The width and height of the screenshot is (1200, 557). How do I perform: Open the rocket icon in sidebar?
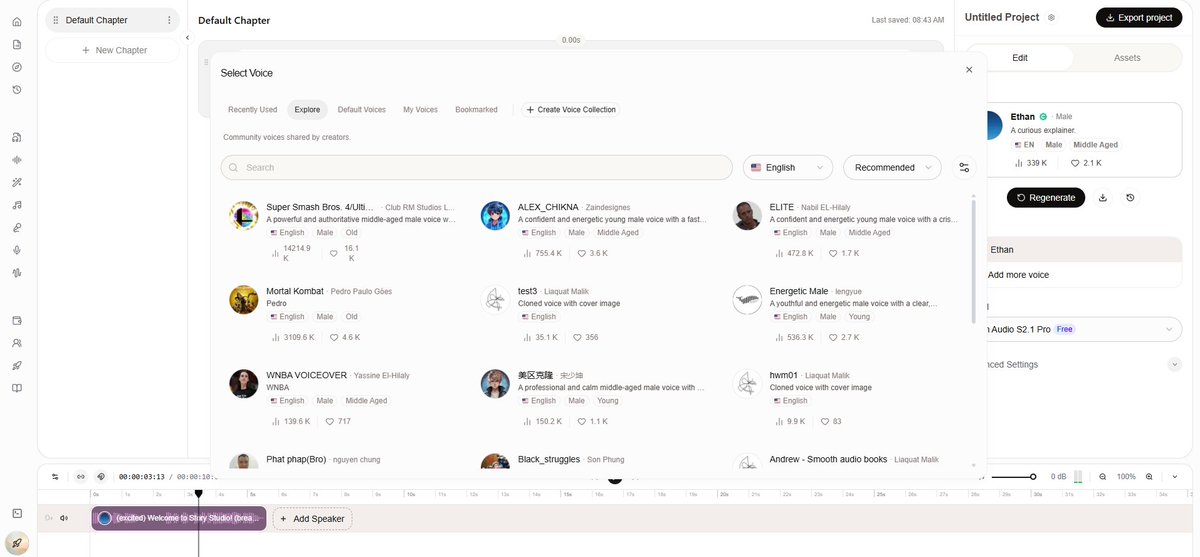[x=17, y=365]
